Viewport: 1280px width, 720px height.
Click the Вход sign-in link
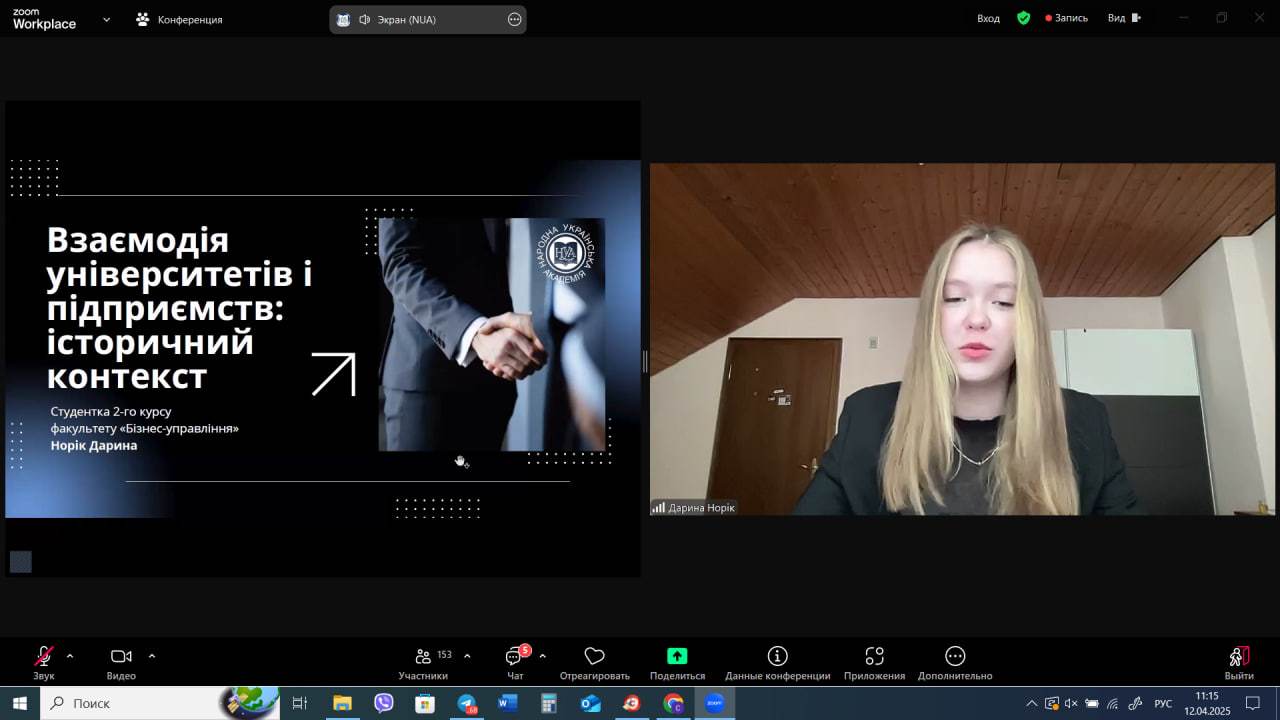988,18
